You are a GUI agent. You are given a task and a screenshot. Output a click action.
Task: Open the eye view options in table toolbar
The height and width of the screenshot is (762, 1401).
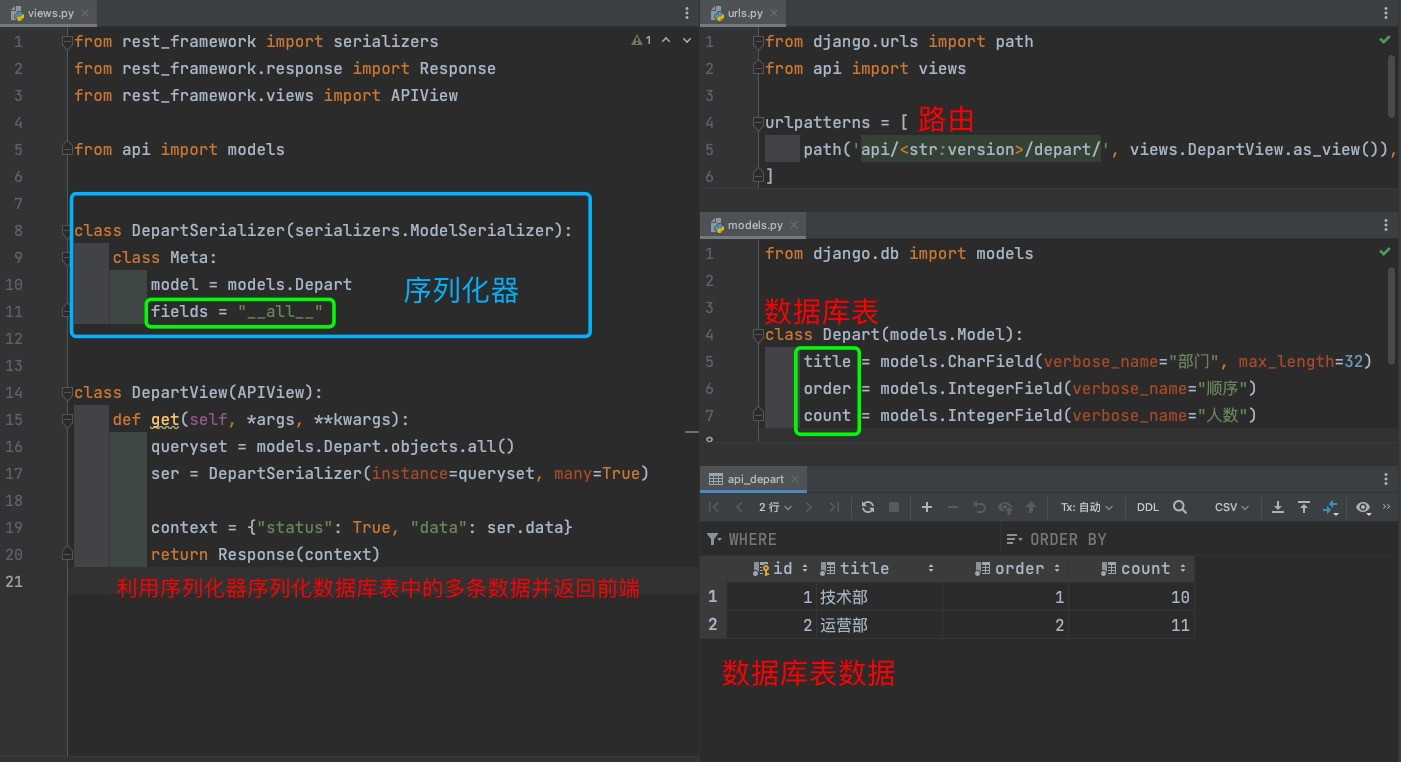(1363, 507)
